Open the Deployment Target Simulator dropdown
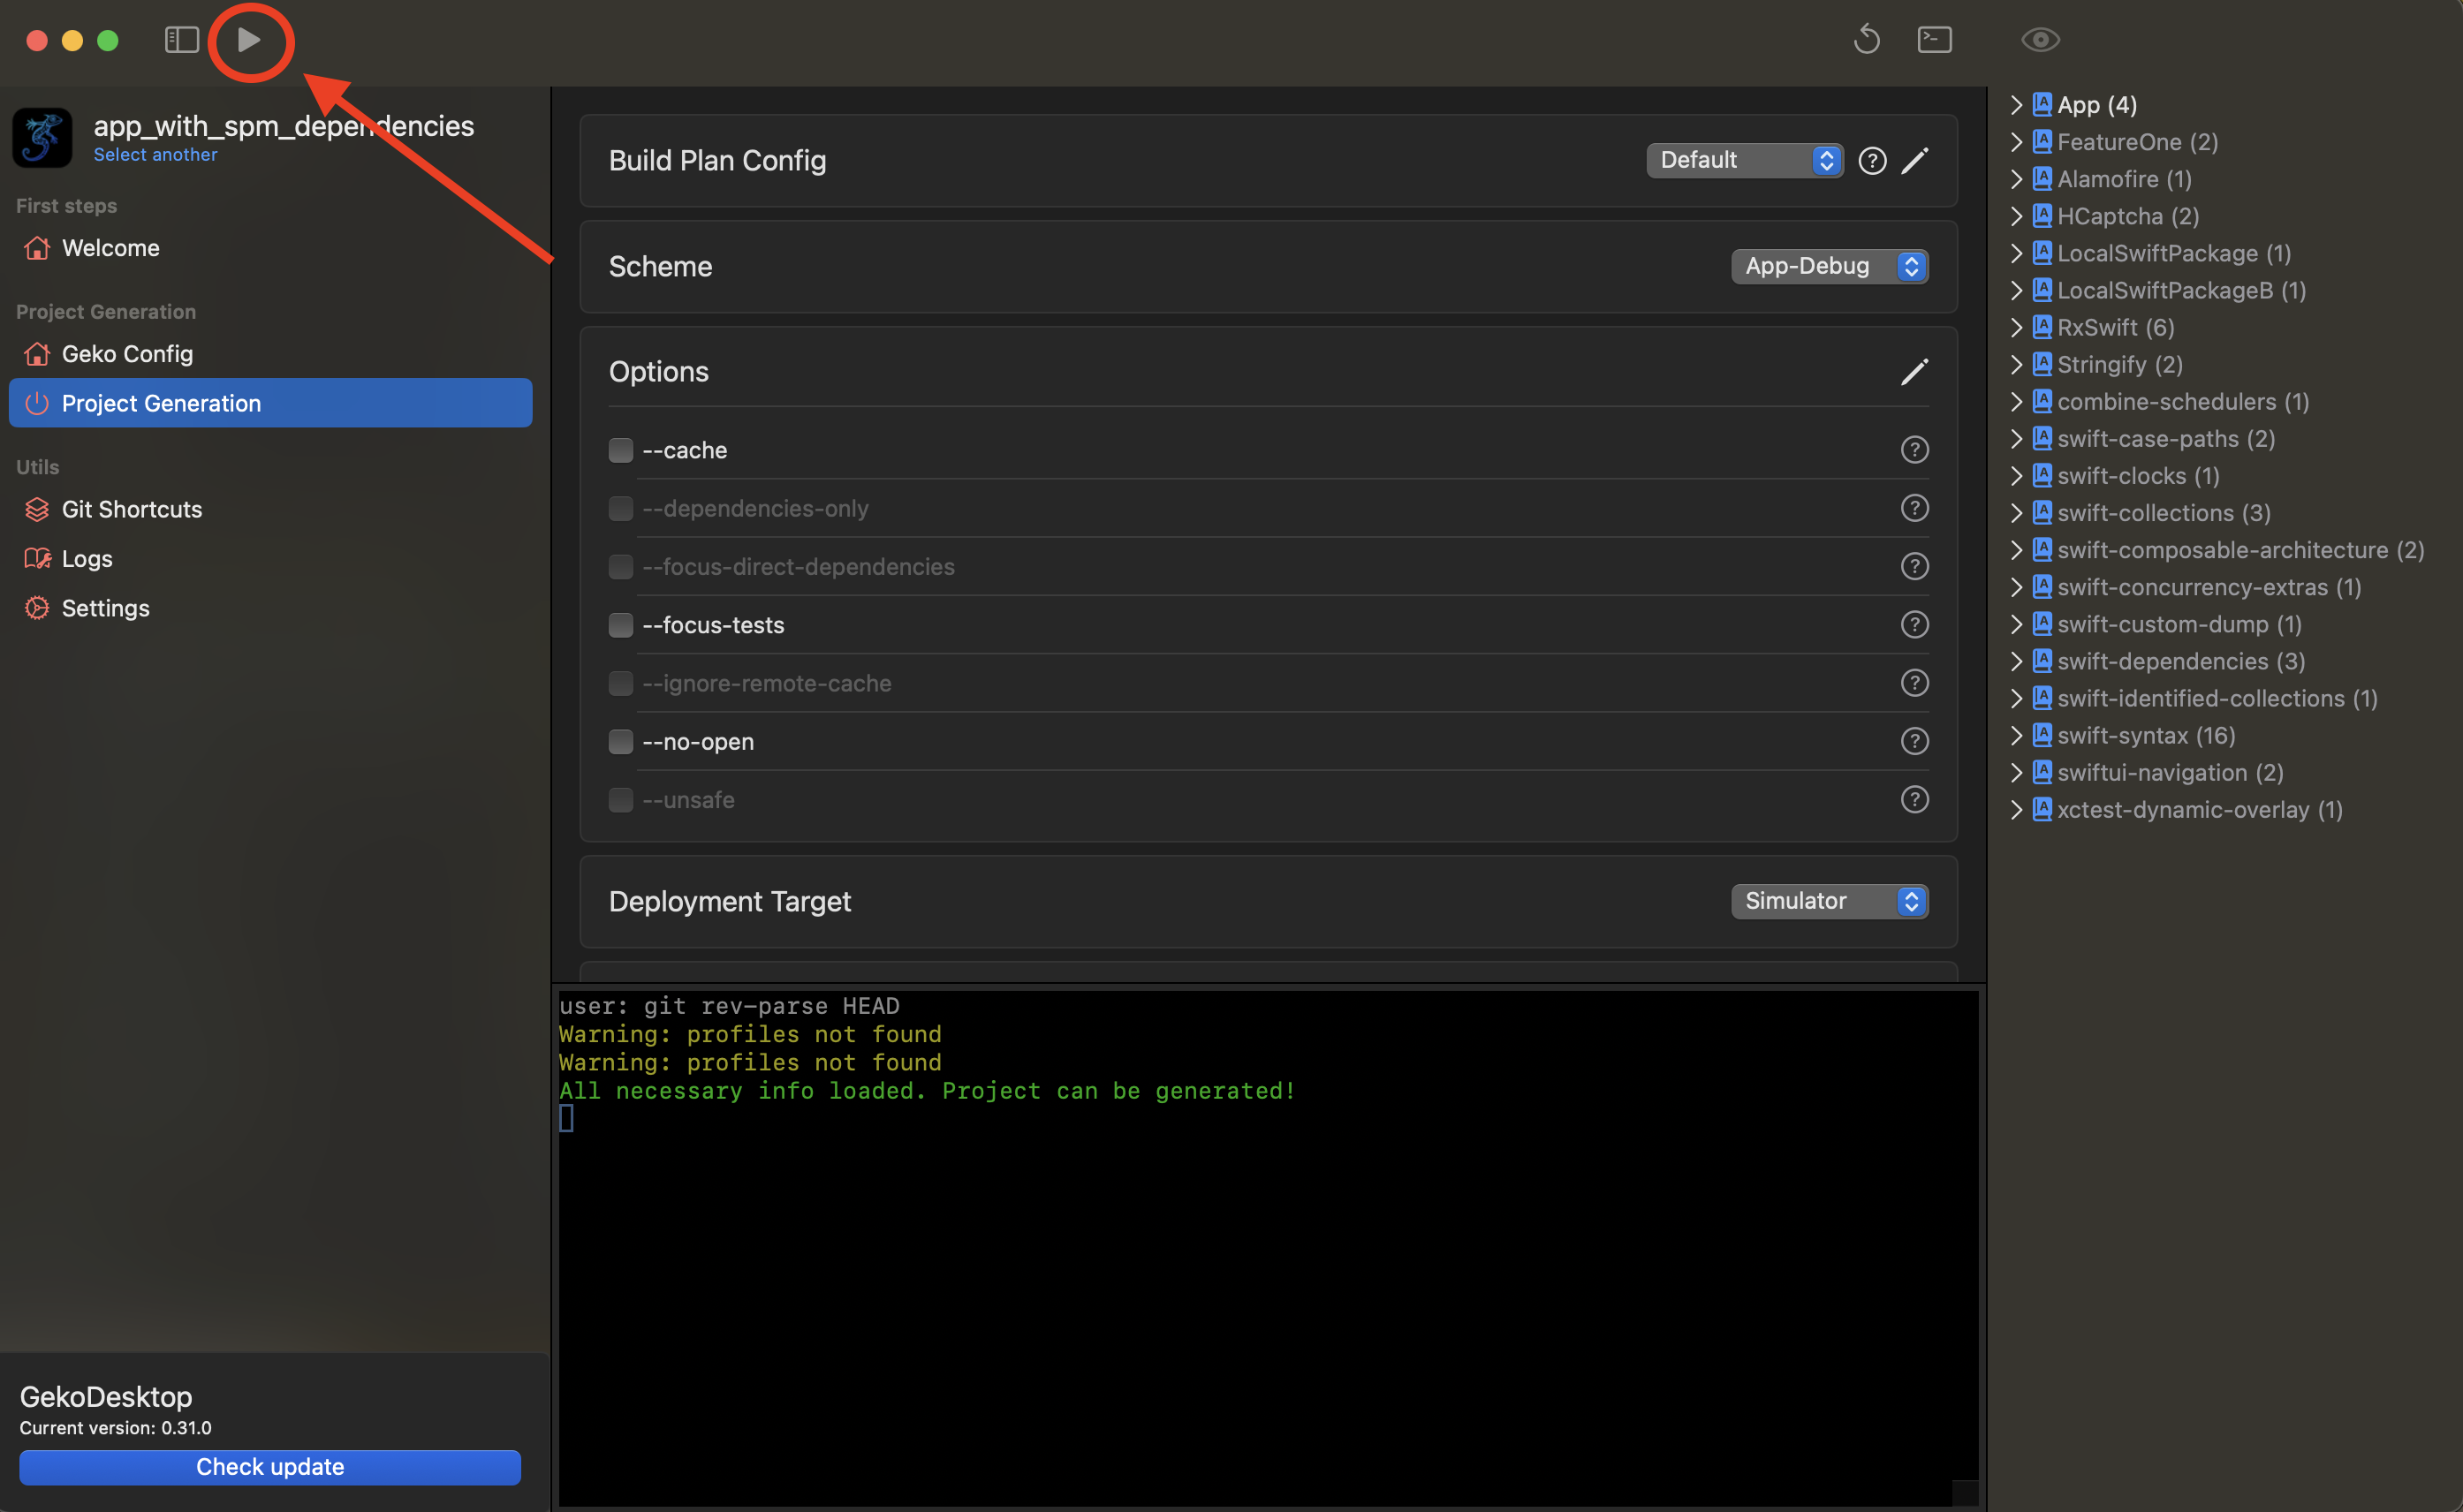 pyautogui.click(x=1829, y=901)
